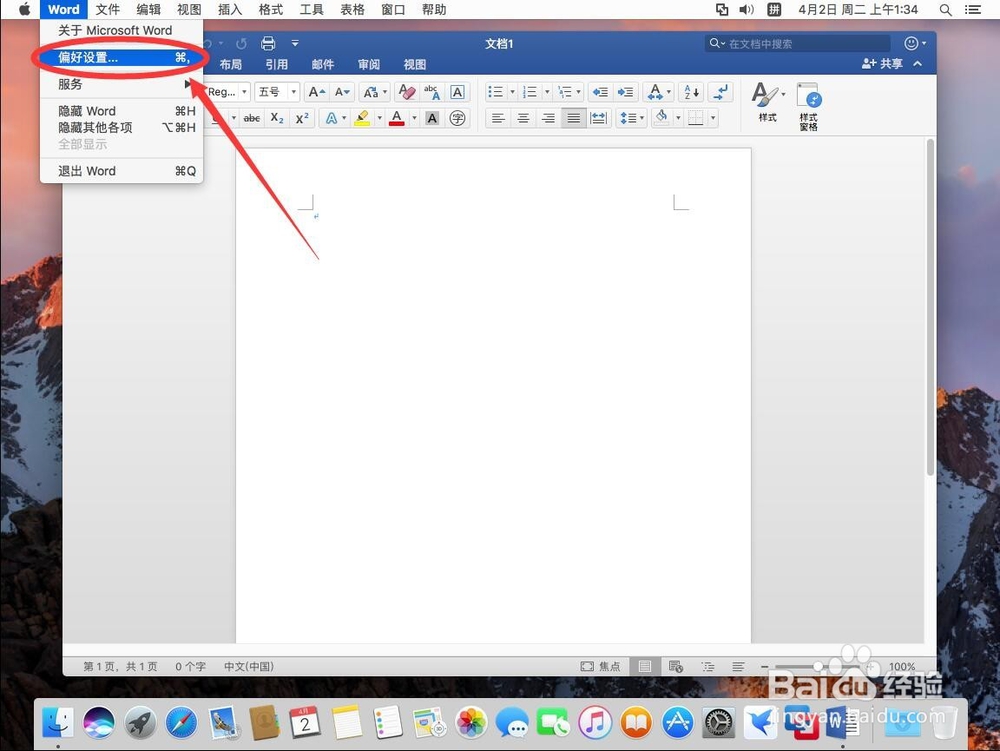
Task: Open the font name dropdown
Action: click(244, 92)
